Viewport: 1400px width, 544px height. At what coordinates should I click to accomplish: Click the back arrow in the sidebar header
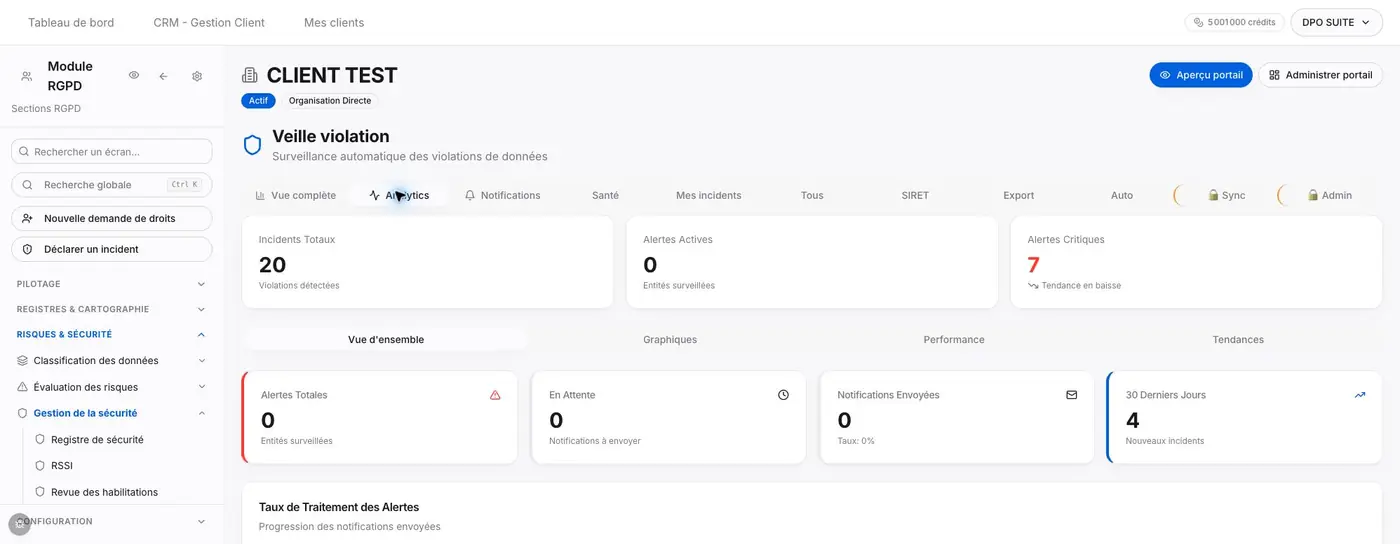click(163, 76)
